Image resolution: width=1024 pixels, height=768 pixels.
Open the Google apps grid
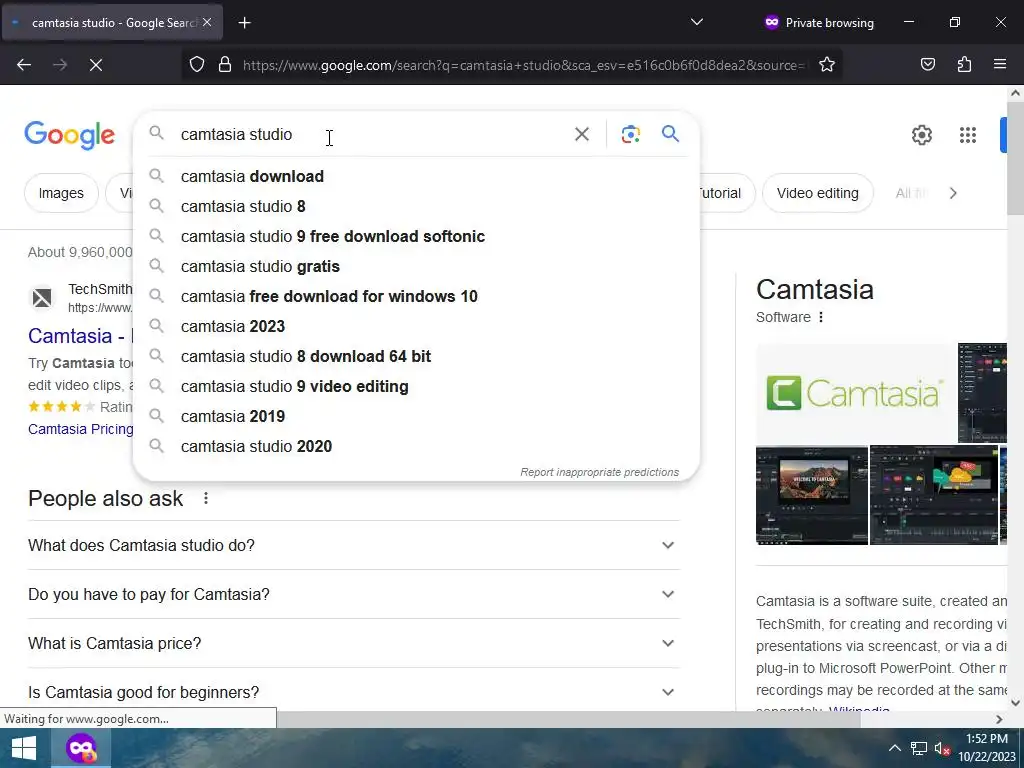(x=968, y=135)
